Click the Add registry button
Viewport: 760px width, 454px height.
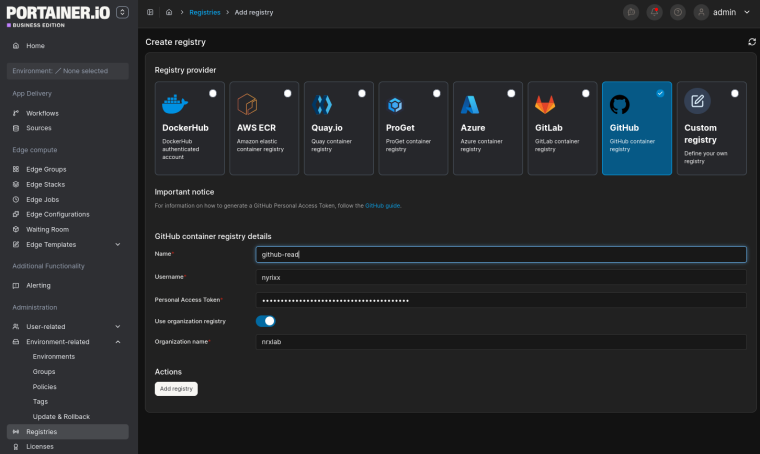coord(176,389)
